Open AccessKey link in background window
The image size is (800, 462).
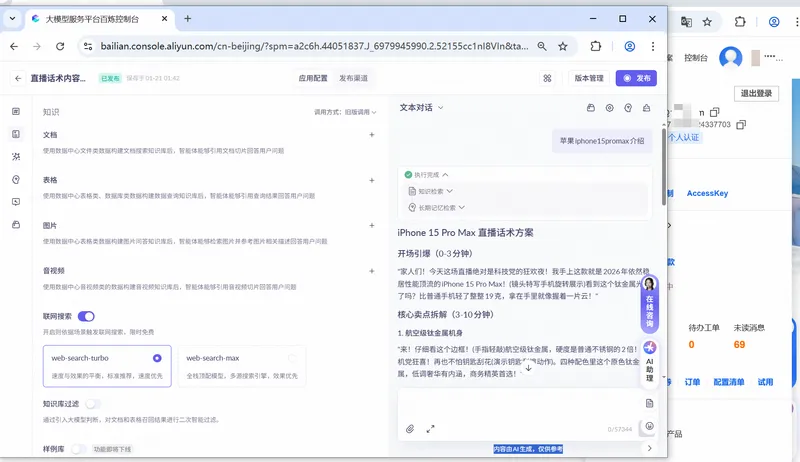pos(707,193)
